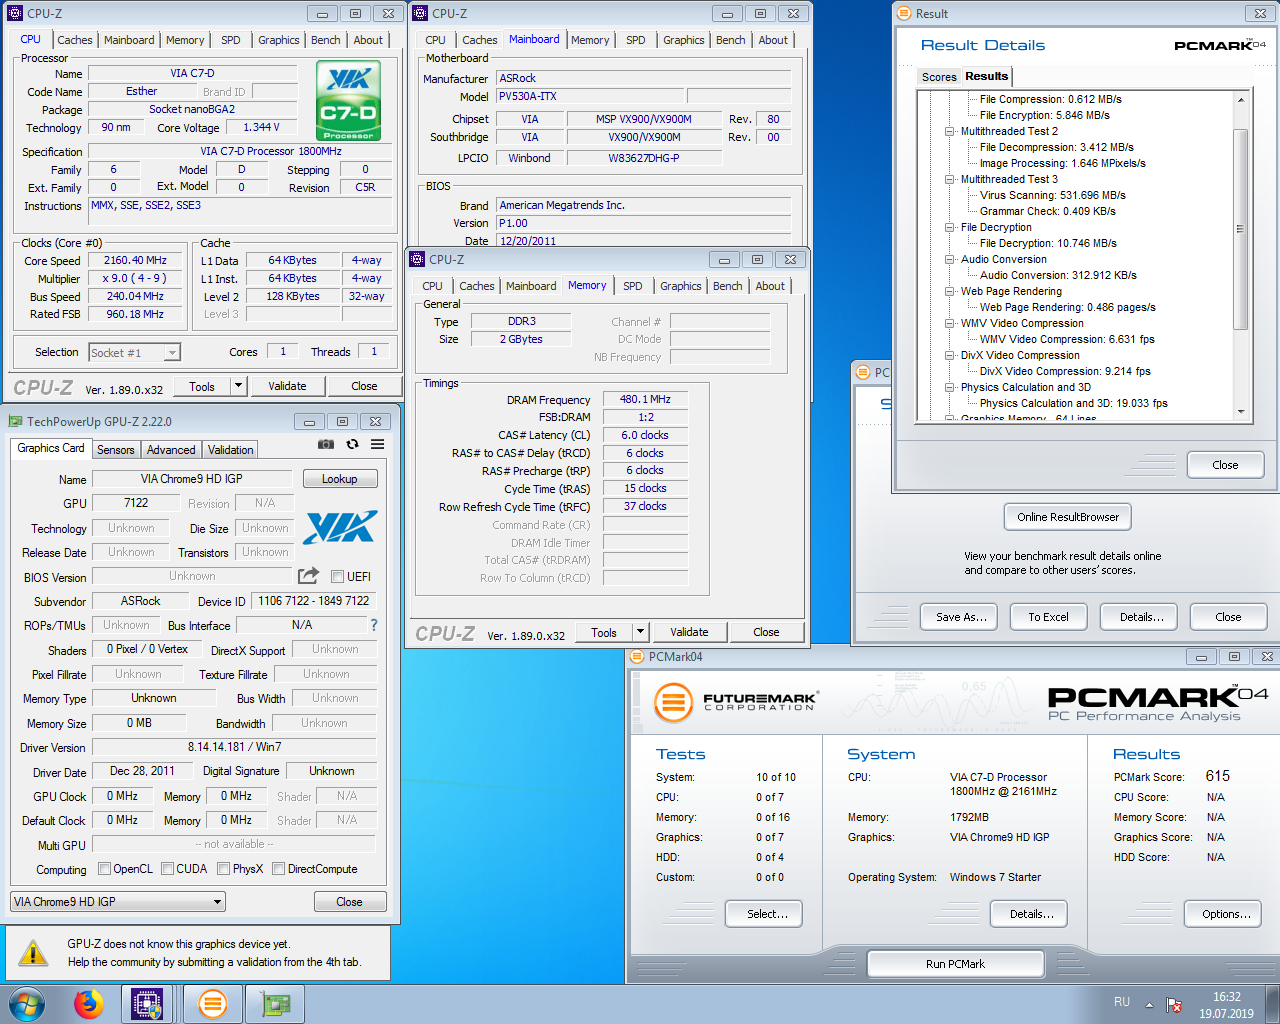This screenshot has width=1280, height=1024.
Task: Open the Advanced tab in GPU-Z
Action: click(171, 450)
